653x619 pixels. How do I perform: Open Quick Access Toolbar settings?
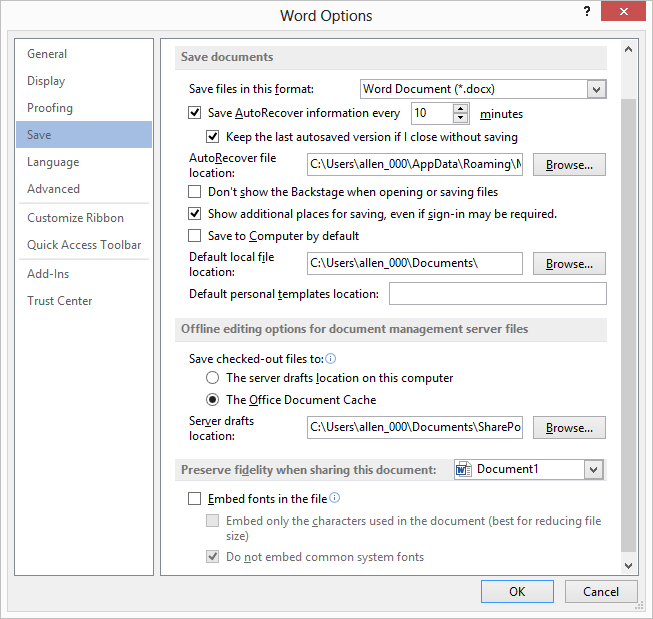pyautogui.click(x=84, y=245)
